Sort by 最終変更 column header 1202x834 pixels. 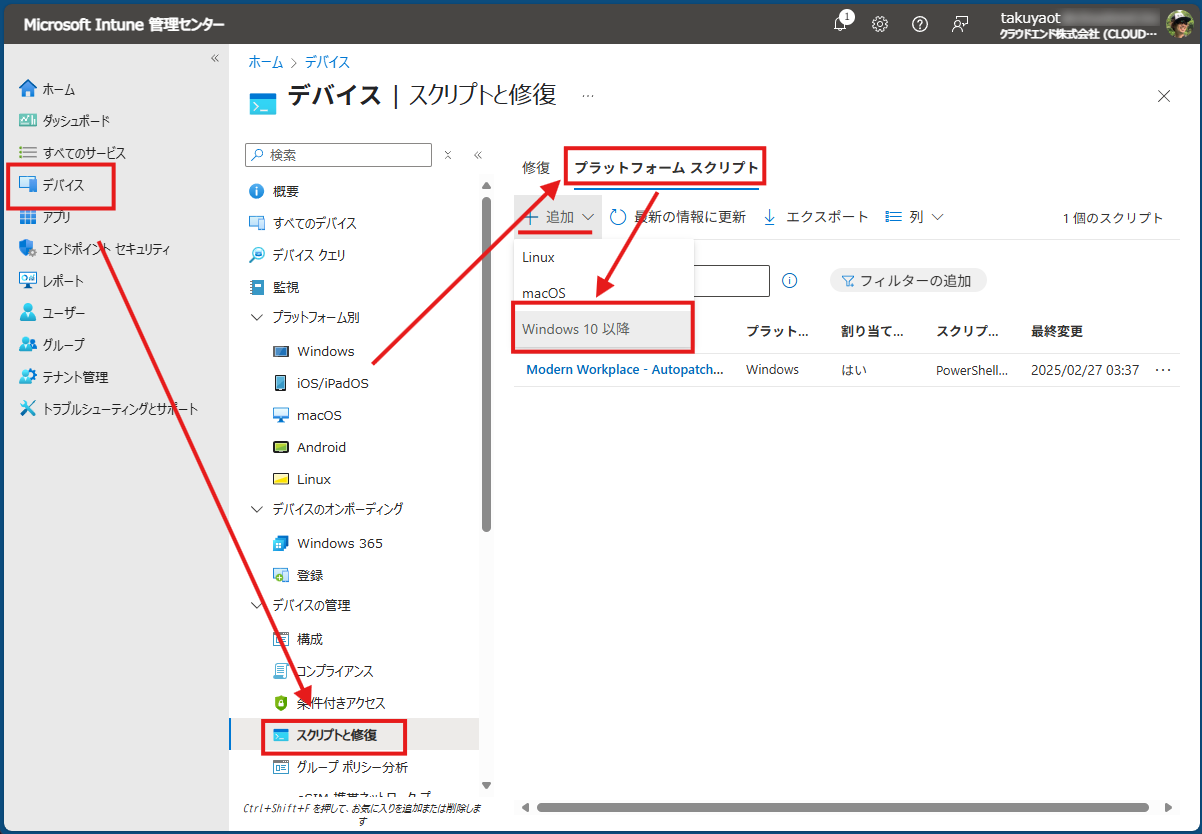[x=1056, y=331]
